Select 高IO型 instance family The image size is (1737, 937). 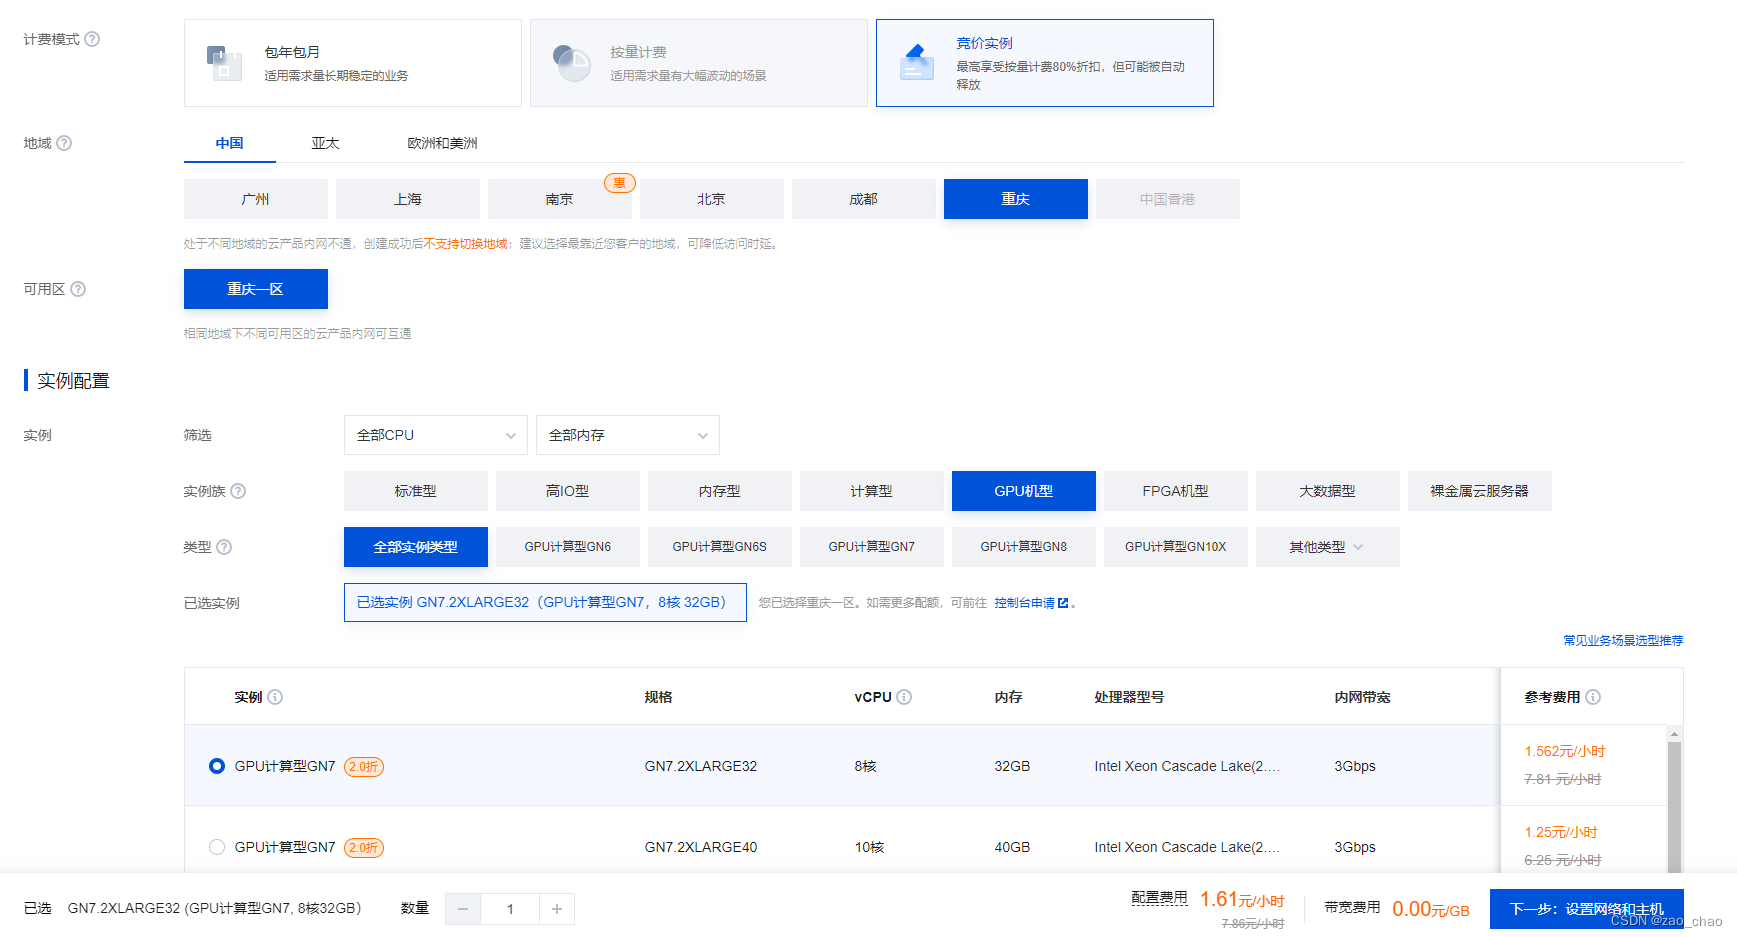[x=568, y=491]
